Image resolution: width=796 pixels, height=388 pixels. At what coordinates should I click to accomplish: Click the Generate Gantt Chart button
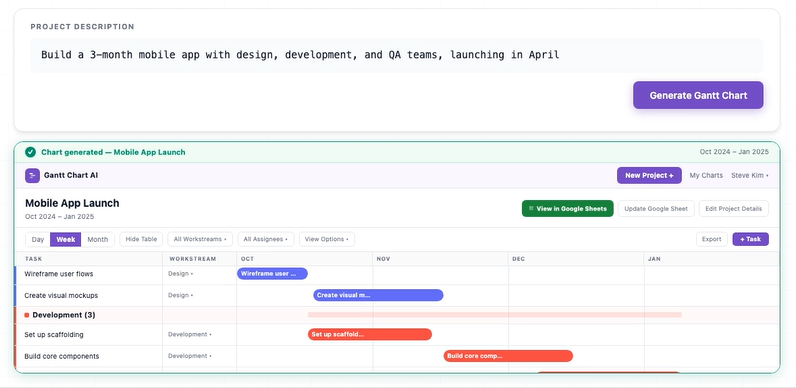tap(698, 95)
